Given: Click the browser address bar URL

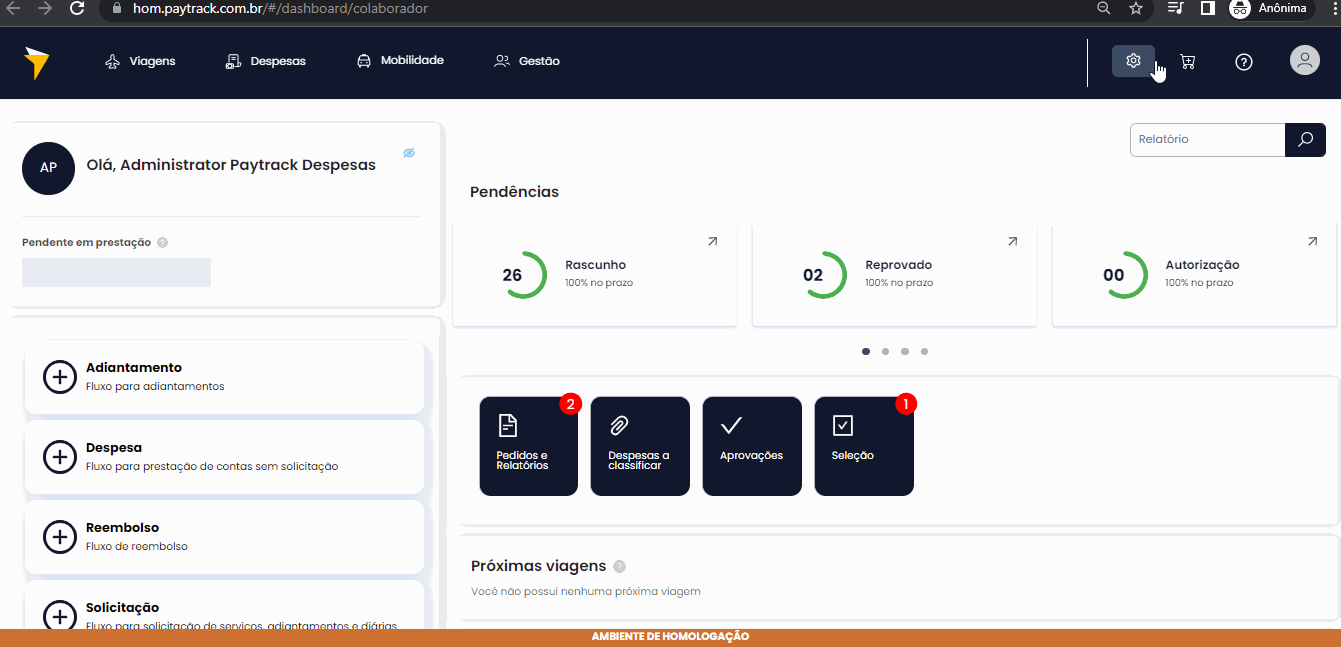Looking at the screenshot, I should point(280,8).
